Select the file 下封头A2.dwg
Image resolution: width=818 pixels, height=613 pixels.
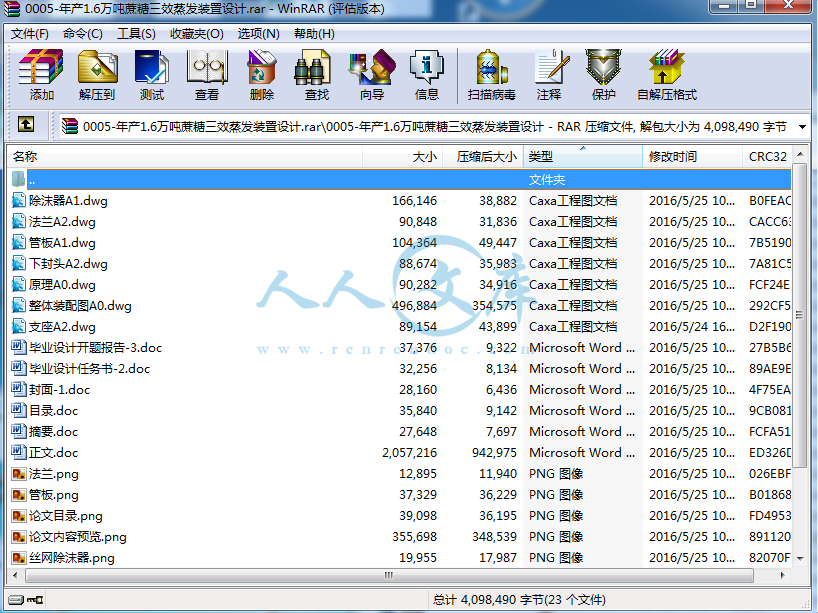(68, 264)
